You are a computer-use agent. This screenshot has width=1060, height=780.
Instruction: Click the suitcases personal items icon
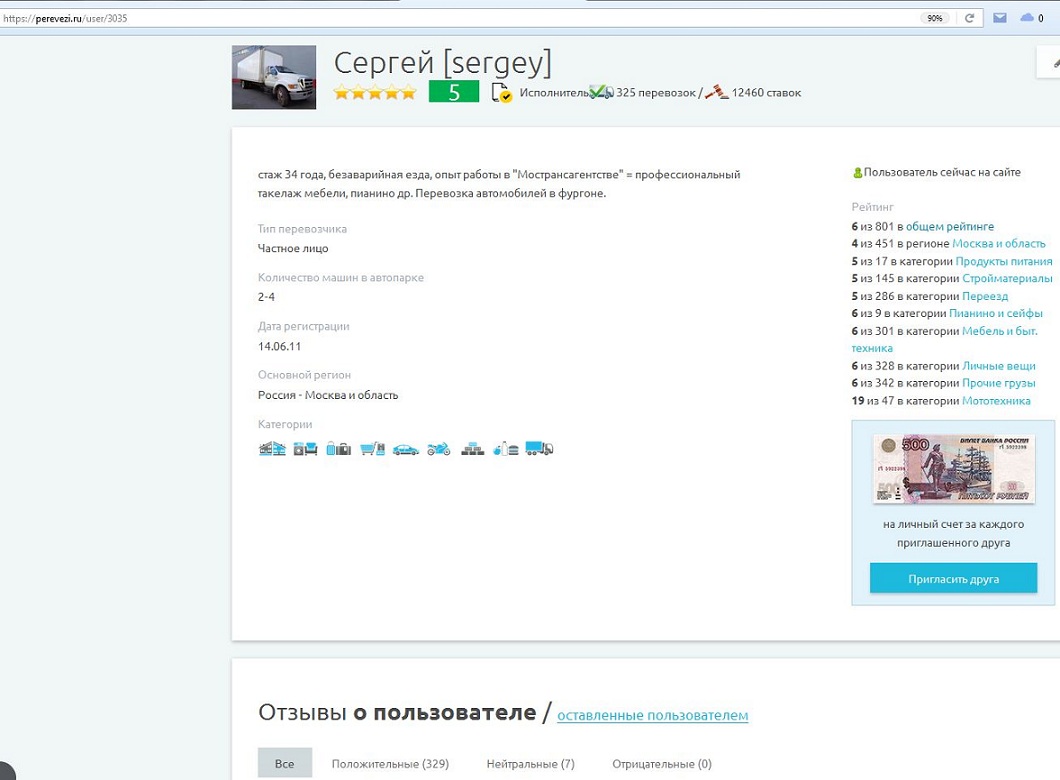click(x=339, y=449)
